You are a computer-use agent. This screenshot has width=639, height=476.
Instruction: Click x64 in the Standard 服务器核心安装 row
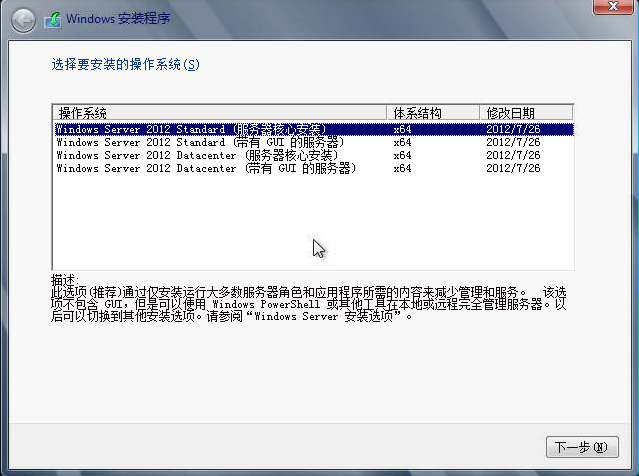(402, 129)
